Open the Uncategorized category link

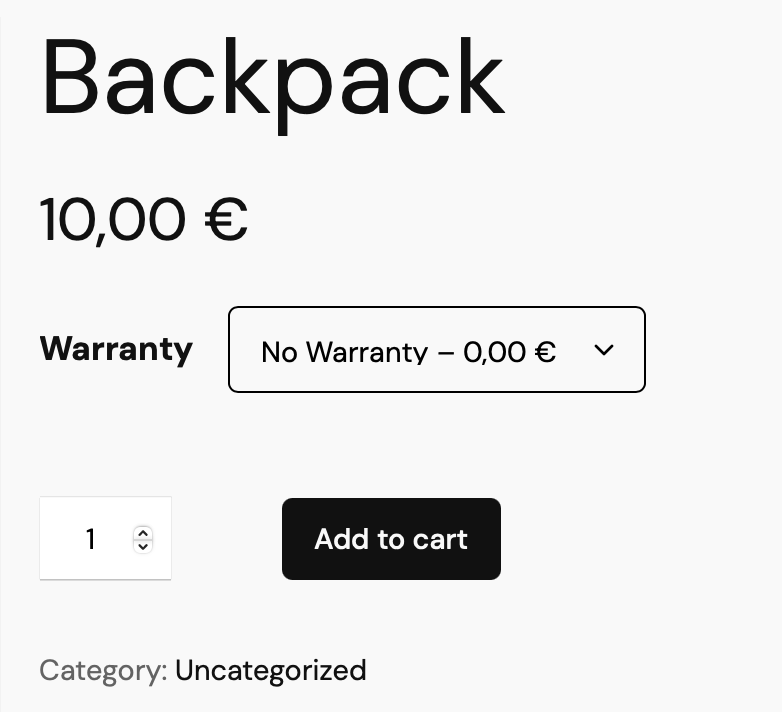point(270,670)
